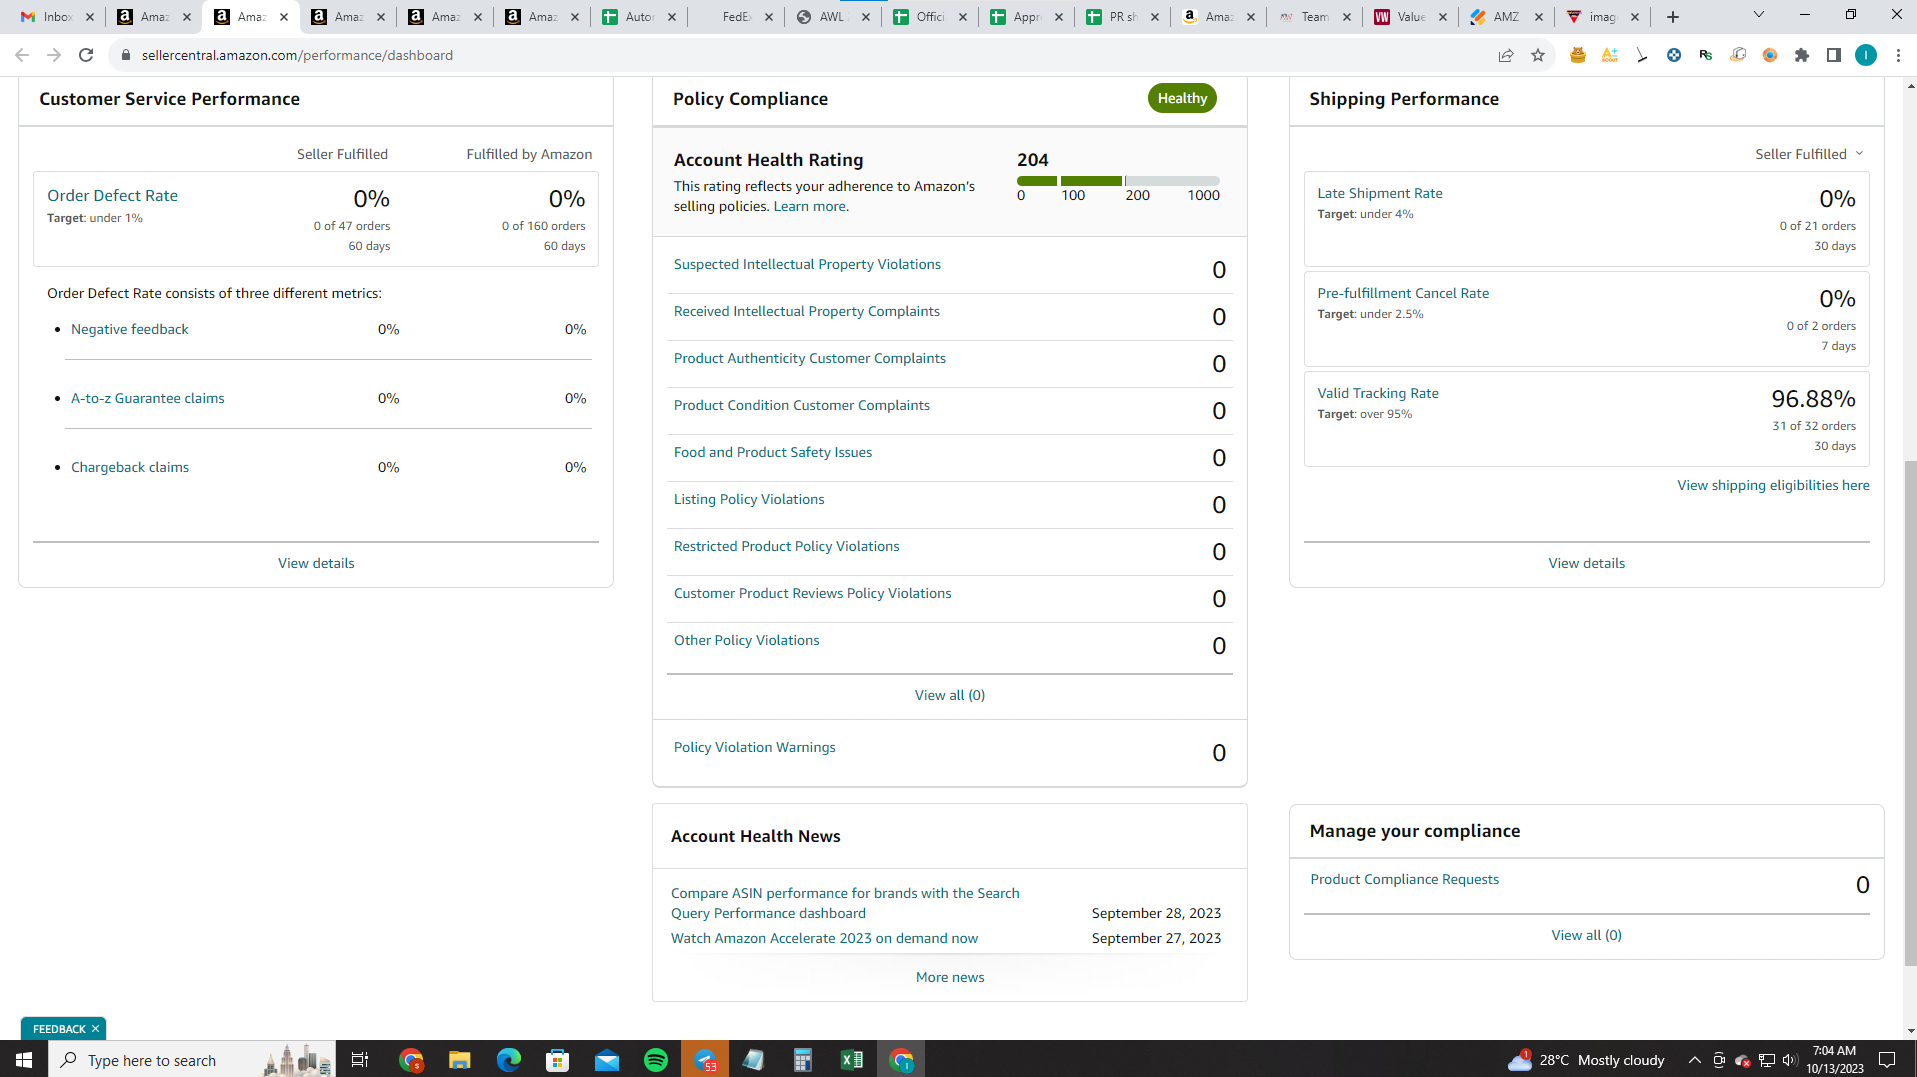Adjust volume via the speaker tray icon

tap(1790, 1060)
